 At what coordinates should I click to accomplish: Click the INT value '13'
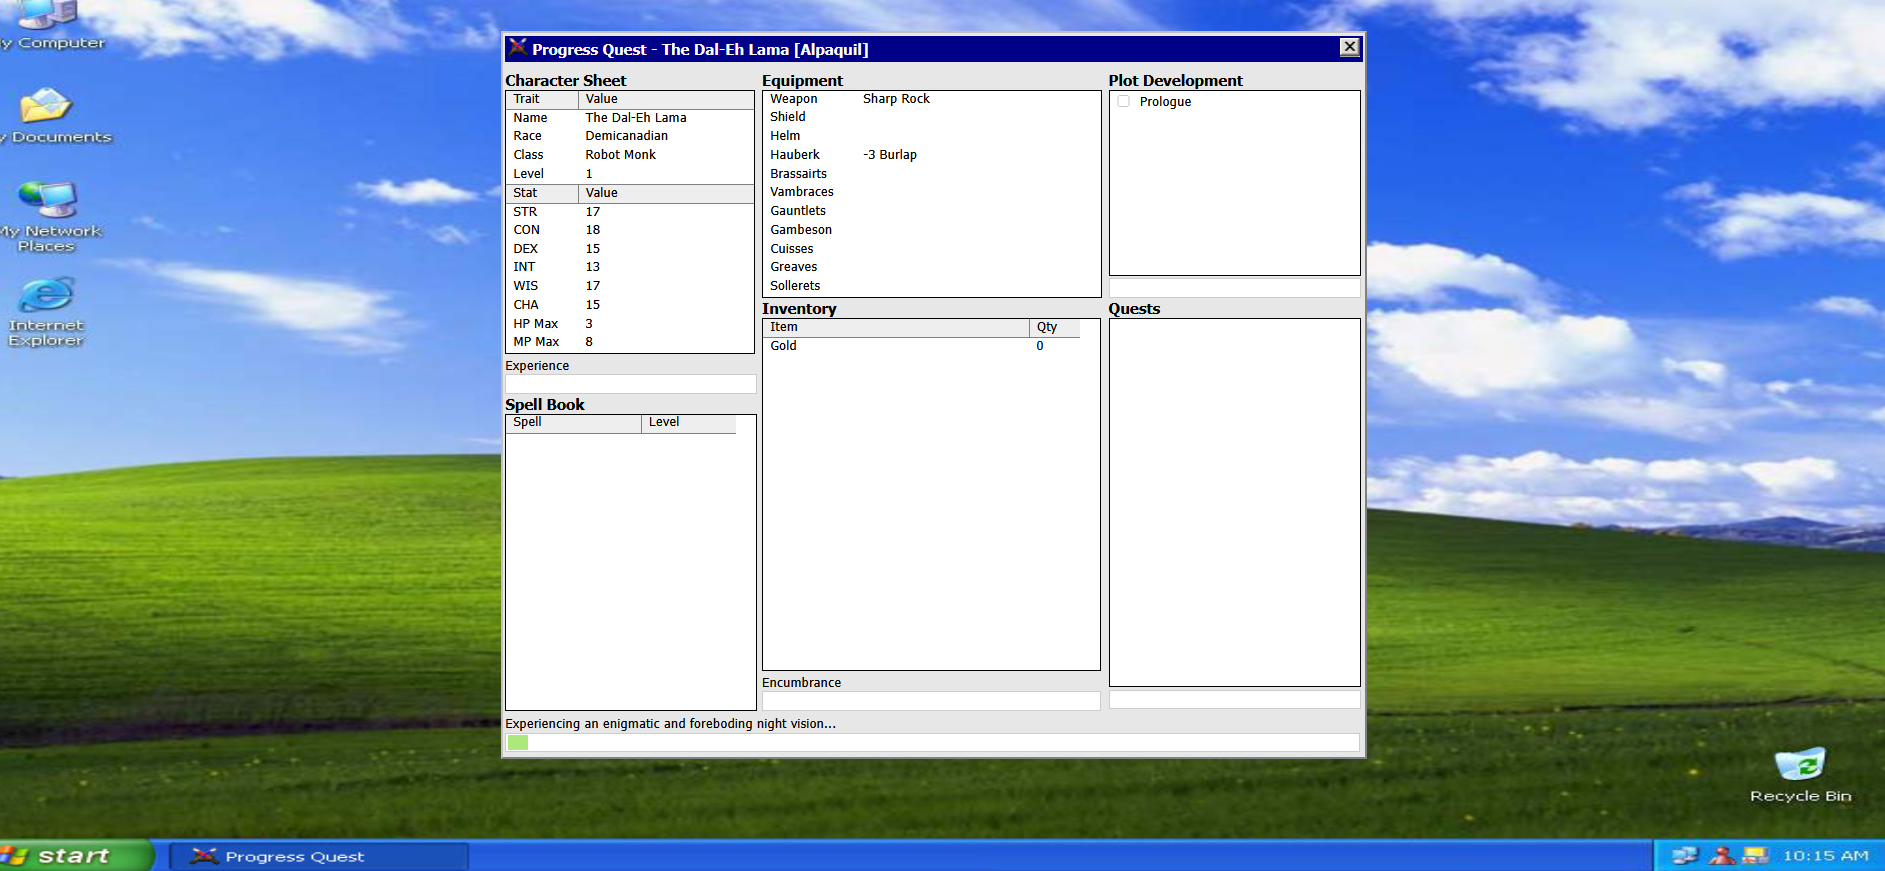tap(593, 267)
